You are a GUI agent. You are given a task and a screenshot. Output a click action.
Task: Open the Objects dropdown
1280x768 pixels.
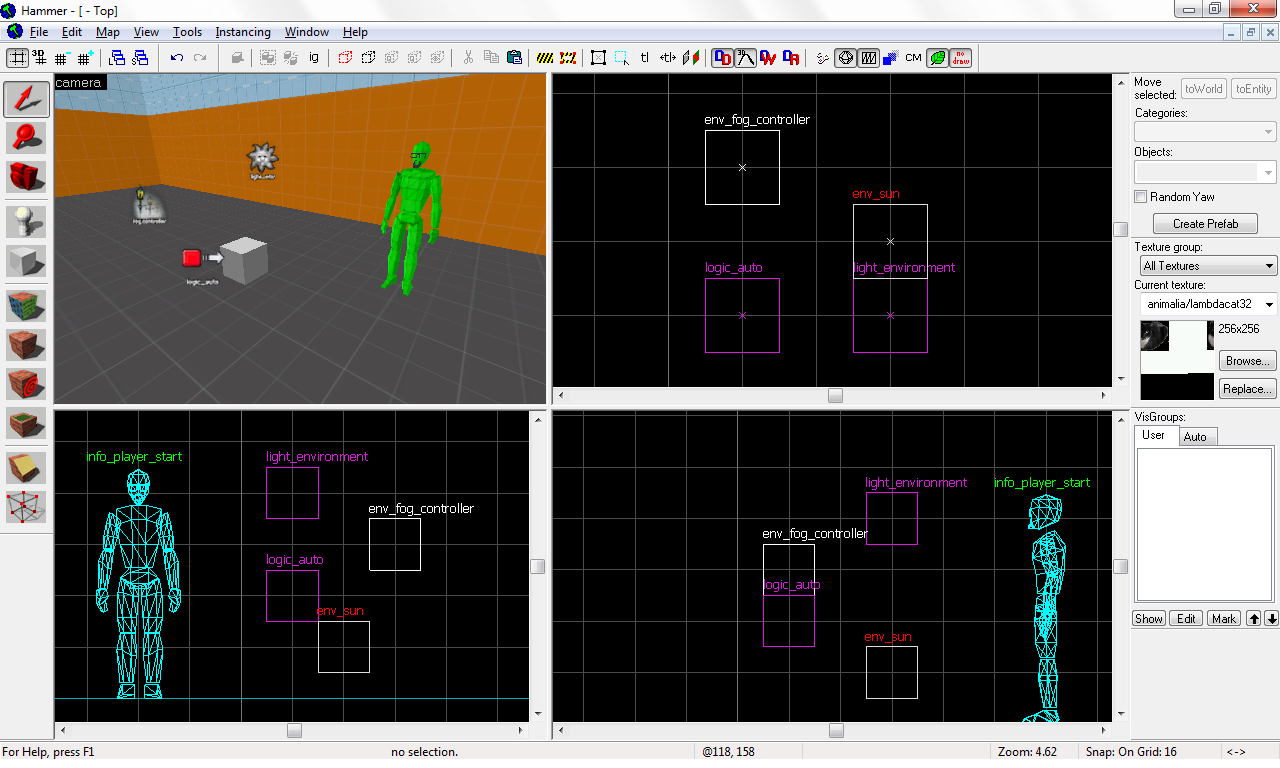tap(1205, 171)
